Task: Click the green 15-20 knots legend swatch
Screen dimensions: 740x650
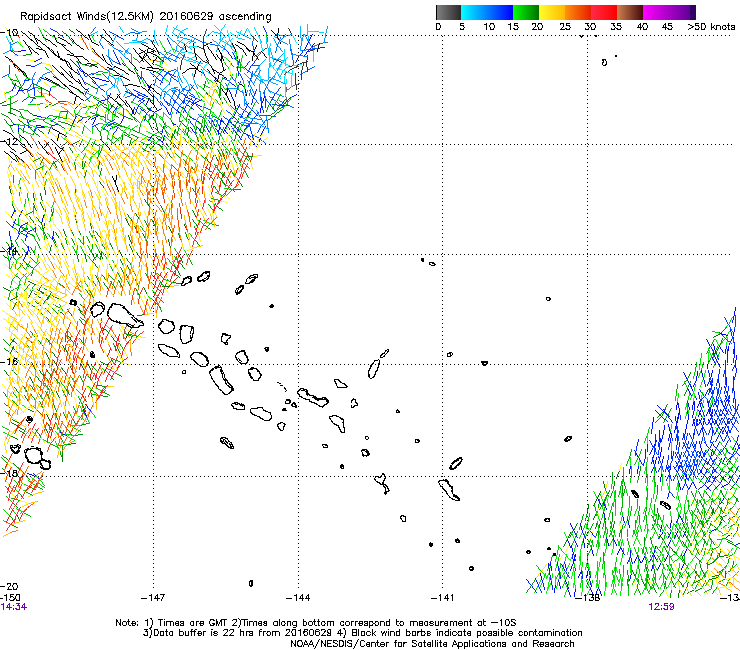Action: (x=526, y=12)
